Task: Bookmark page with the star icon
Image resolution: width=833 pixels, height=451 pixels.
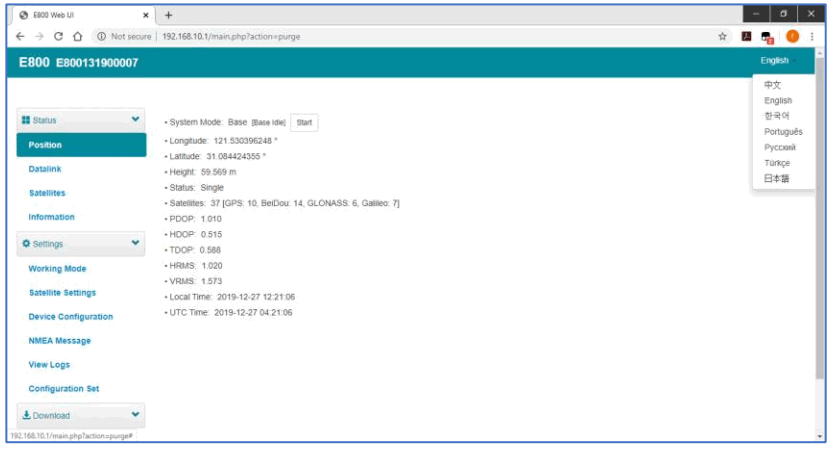Action: [x=722, y=36]
